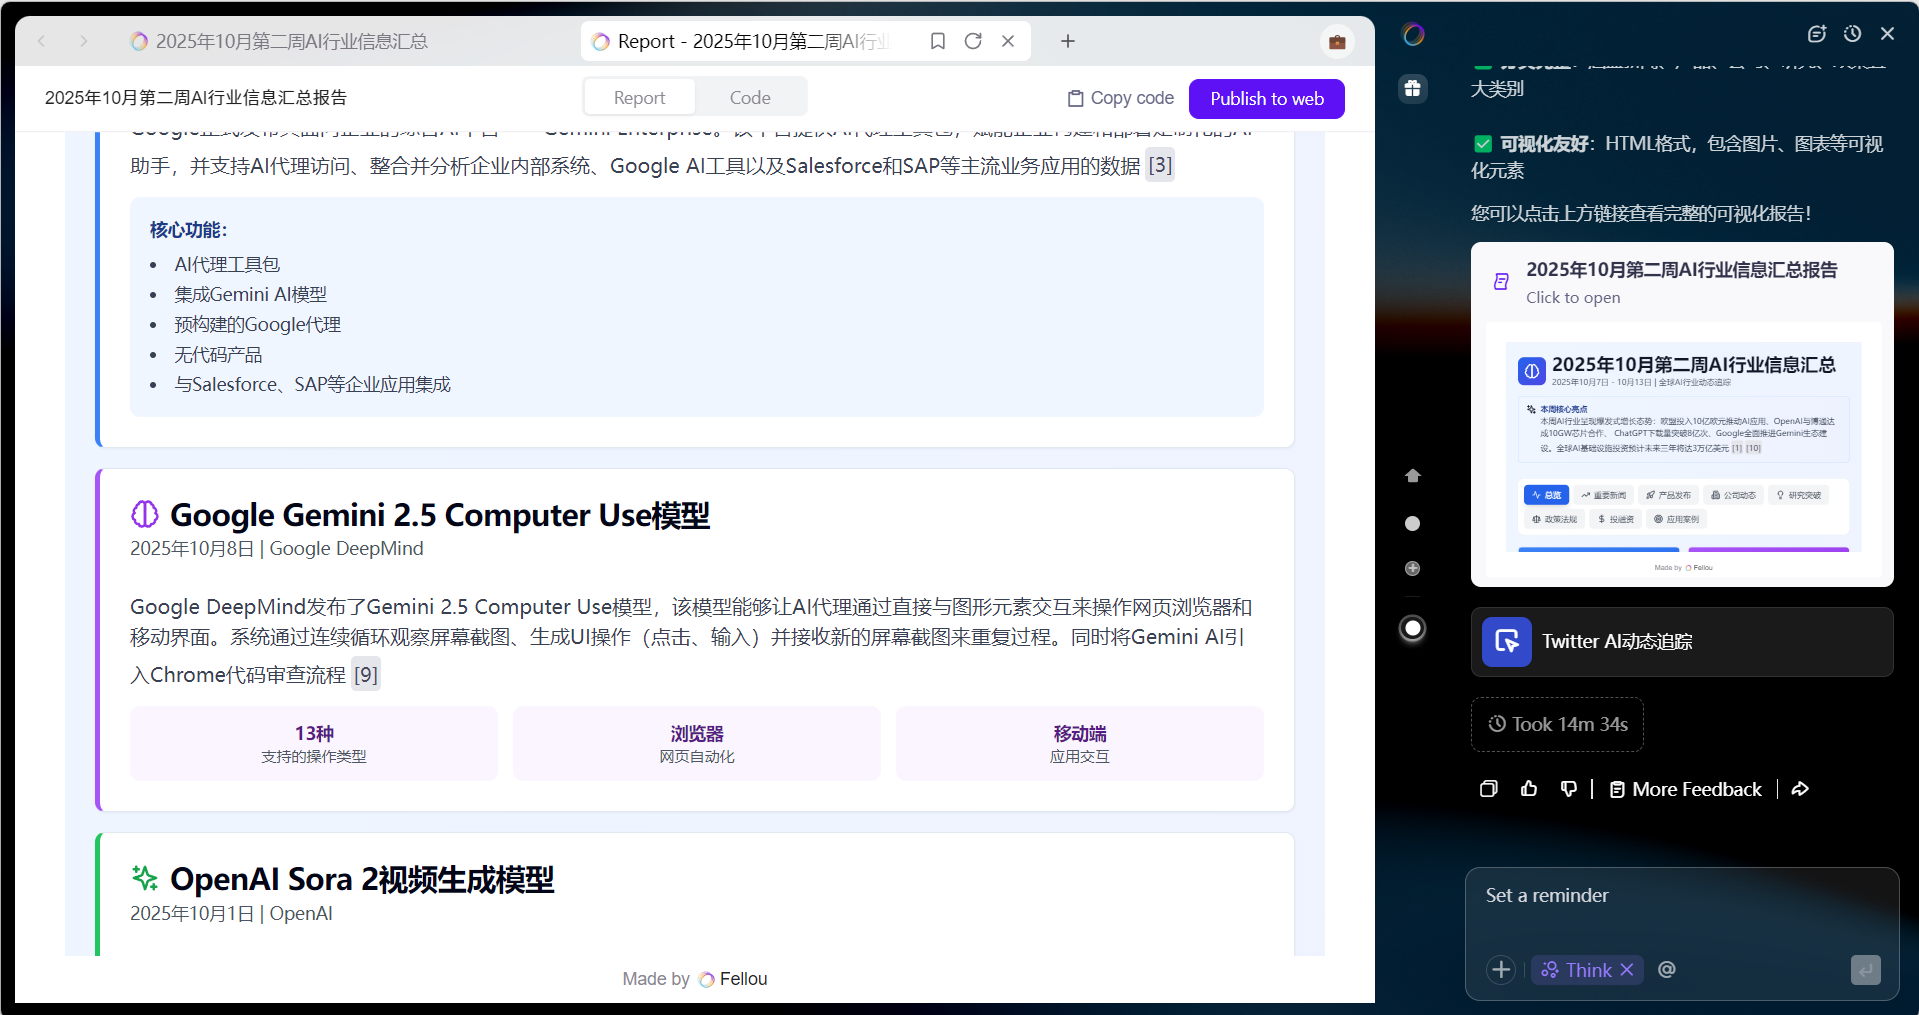
Task: Switch to the Code tab
Action: [x=750, y=98]
